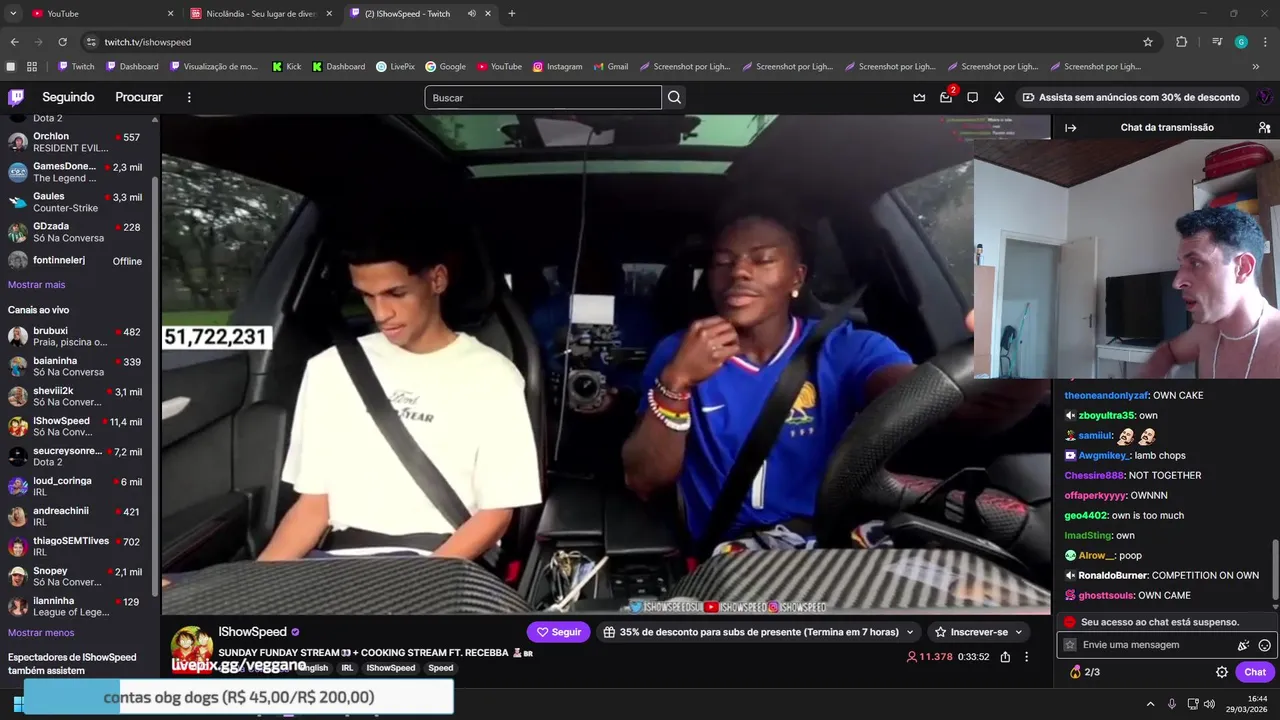Click the Twitch Buscar search field
1280x720 pixels.
[543, 97]
